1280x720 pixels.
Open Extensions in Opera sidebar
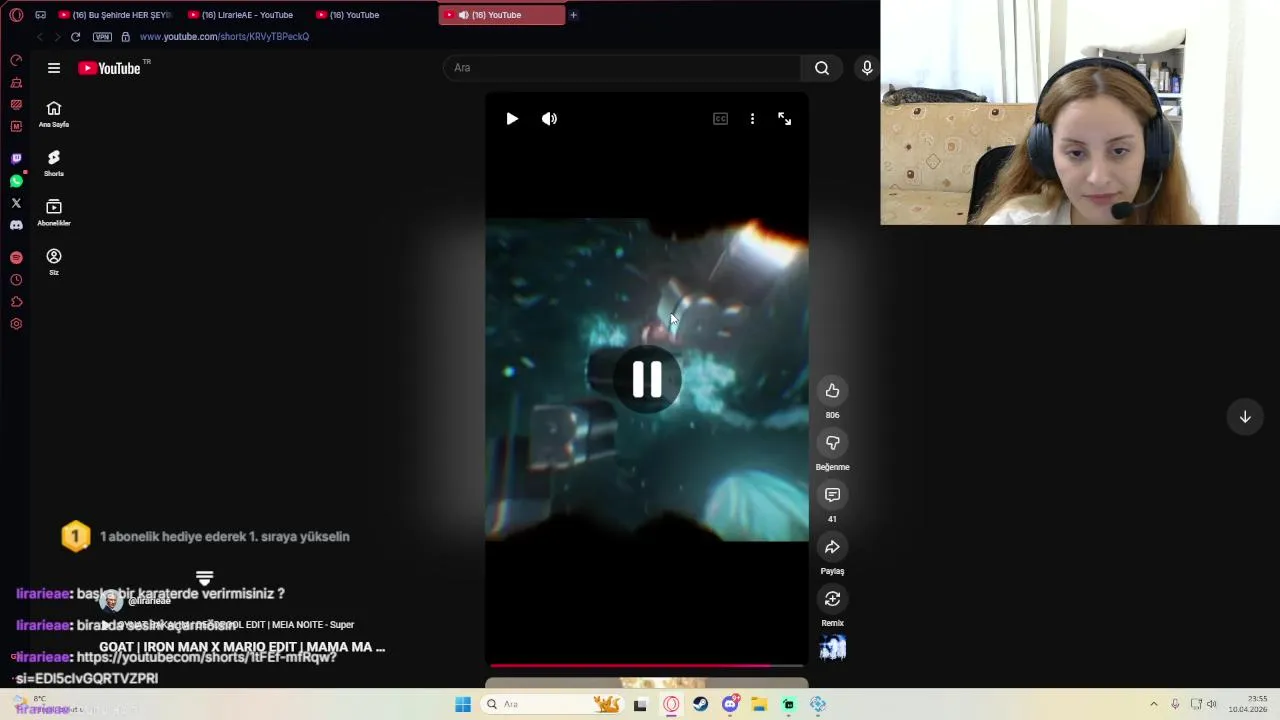(x=16, y=302)
